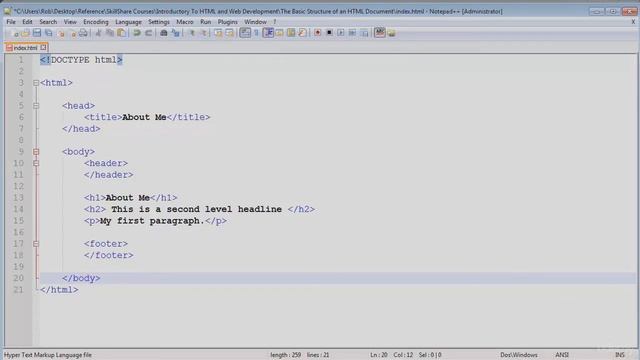Close the index.html tab with its X
The height and width of the screenshot is (360, 640).
[43, 48]
